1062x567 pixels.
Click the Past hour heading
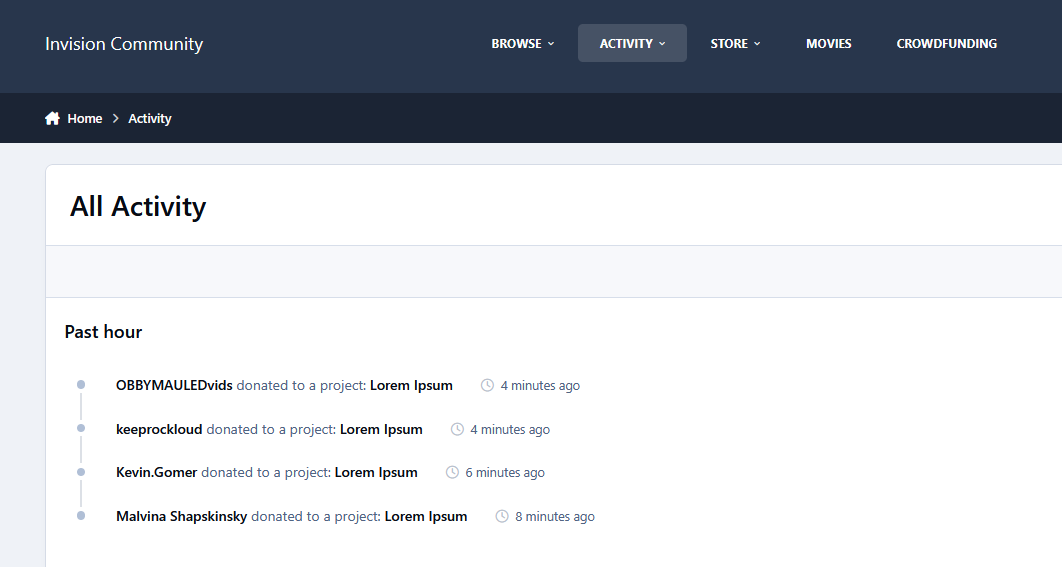click(x=103, y=332)
